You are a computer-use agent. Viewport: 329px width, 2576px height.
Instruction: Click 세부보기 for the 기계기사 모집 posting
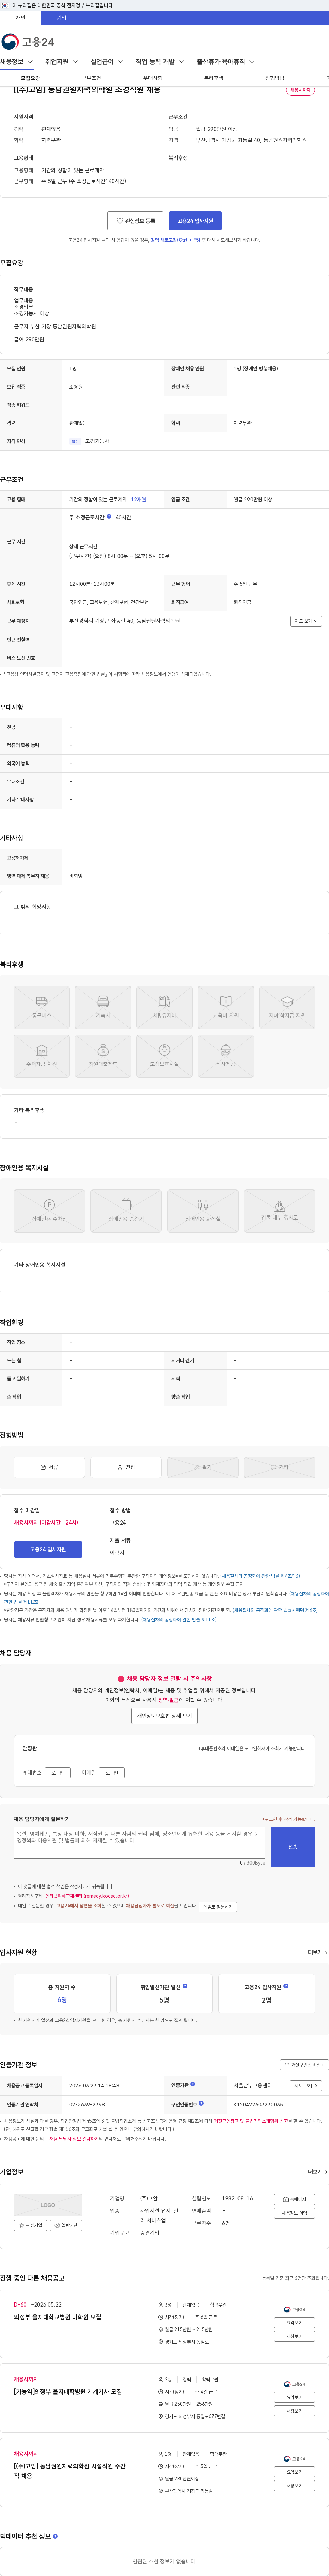coord(294,2411)
